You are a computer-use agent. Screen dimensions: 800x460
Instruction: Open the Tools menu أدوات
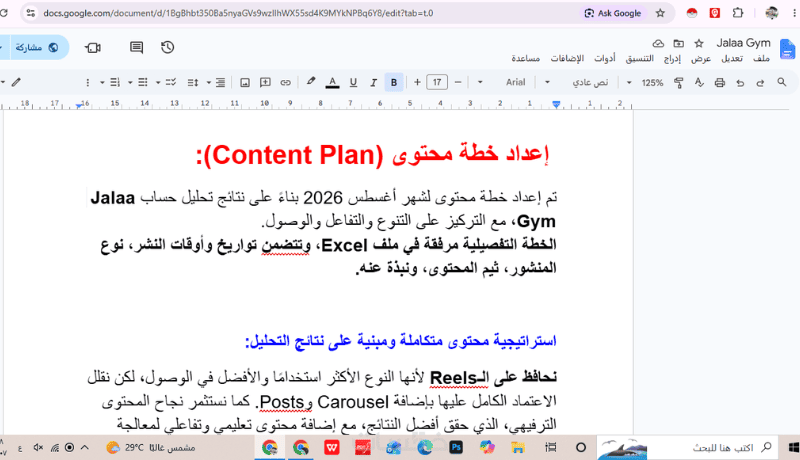(x=605, y=59)
